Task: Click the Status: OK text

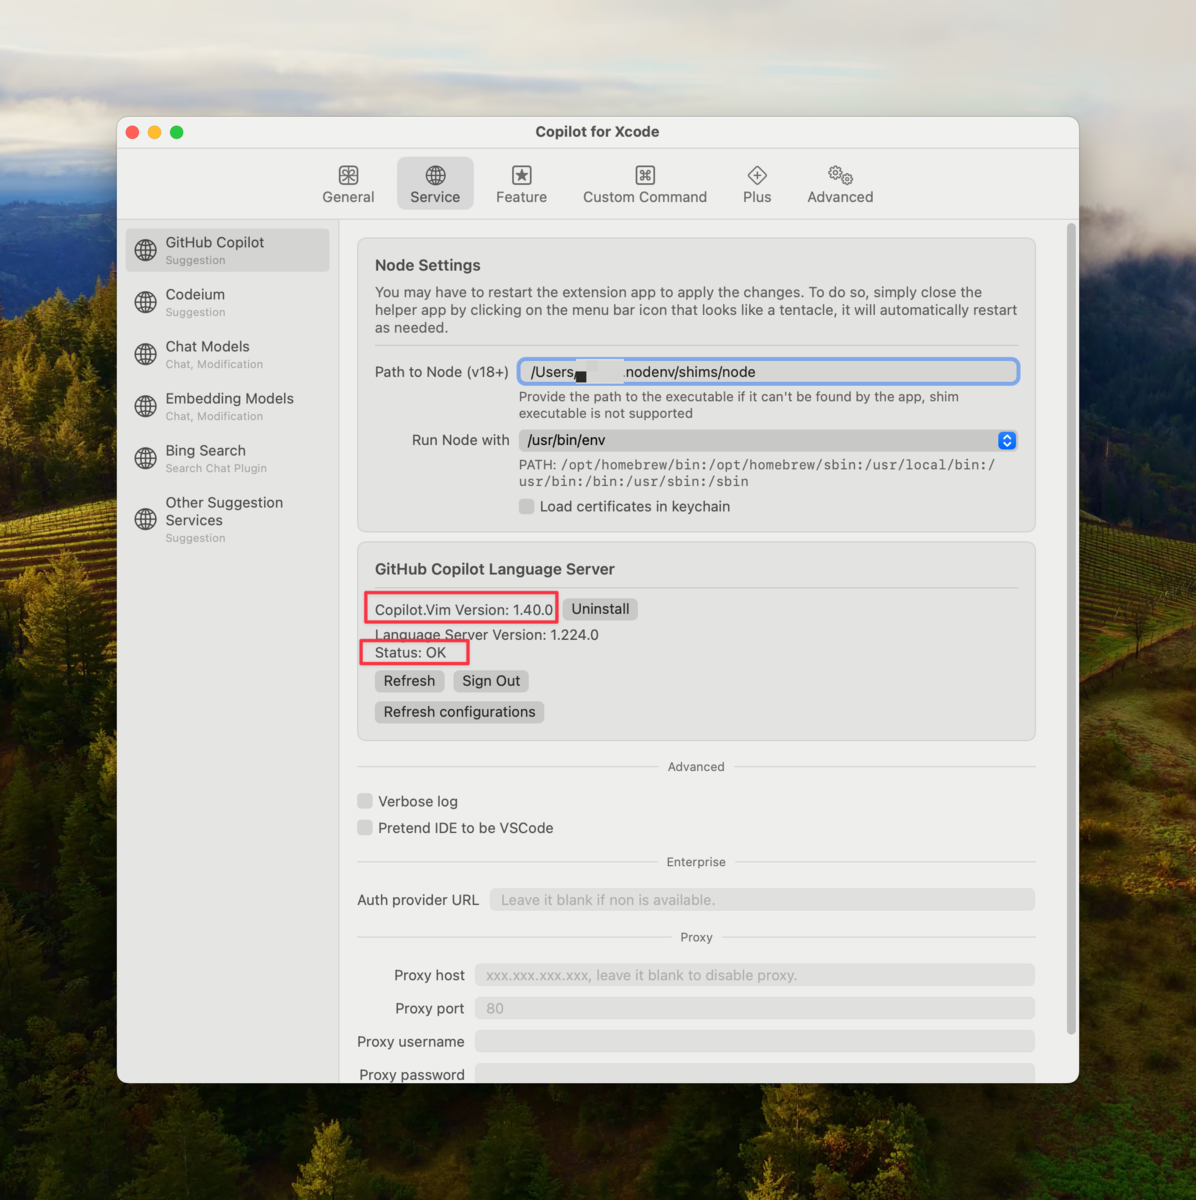Action: coord(411,653)
